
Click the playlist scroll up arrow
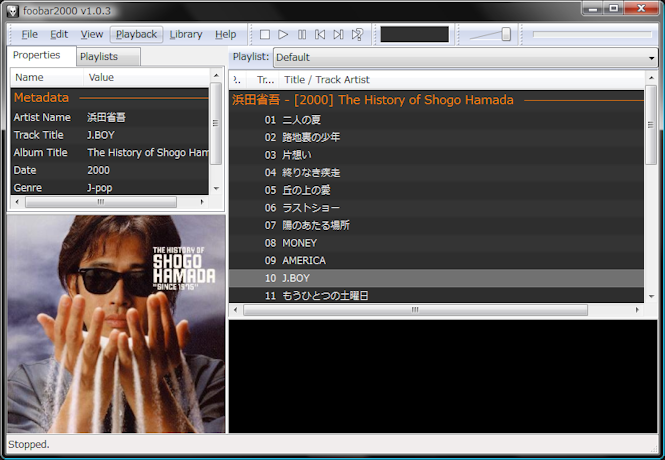[651, 78]
